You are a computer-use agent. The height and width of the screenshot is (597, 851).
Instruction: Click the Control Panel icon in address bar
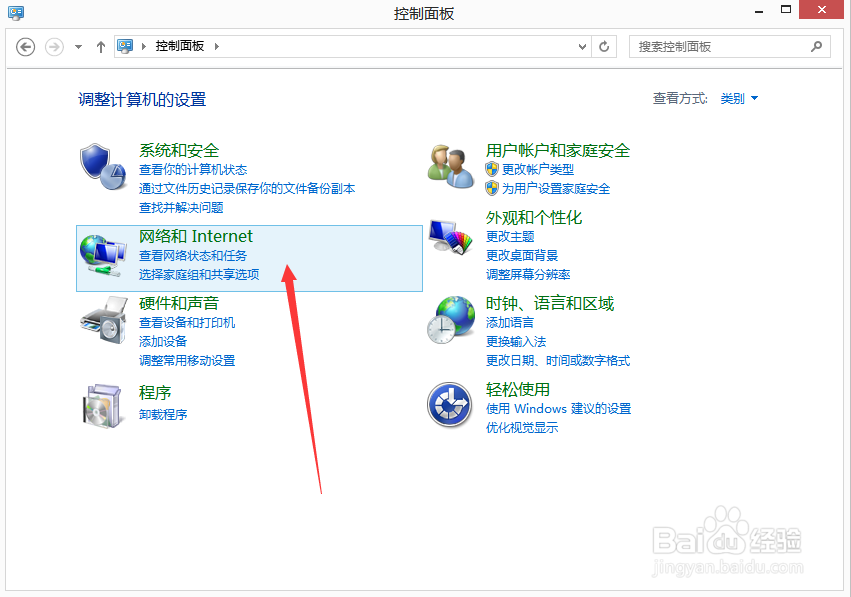(124, 46)
